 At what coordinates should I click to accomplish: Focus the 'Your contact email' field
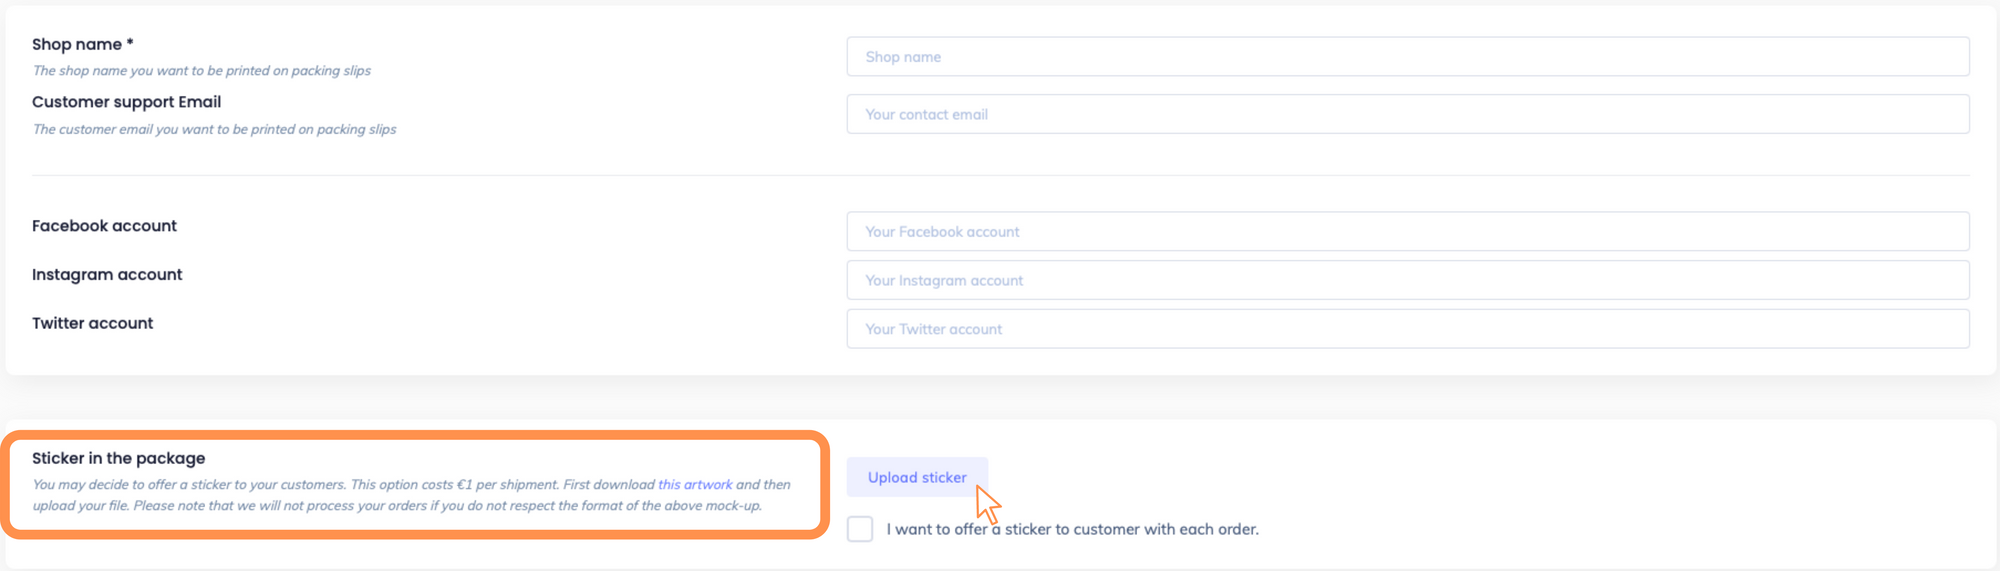pos(1407,114)
